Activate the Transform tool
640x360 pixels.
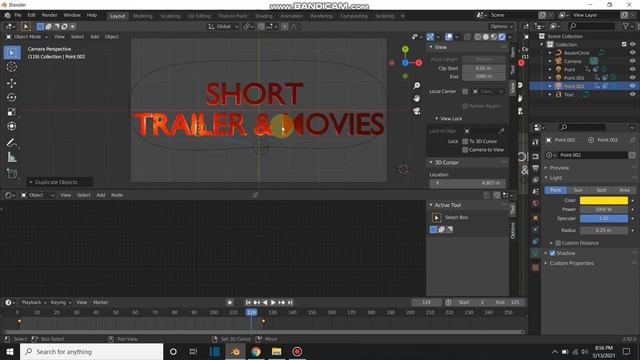pos(12,126)
